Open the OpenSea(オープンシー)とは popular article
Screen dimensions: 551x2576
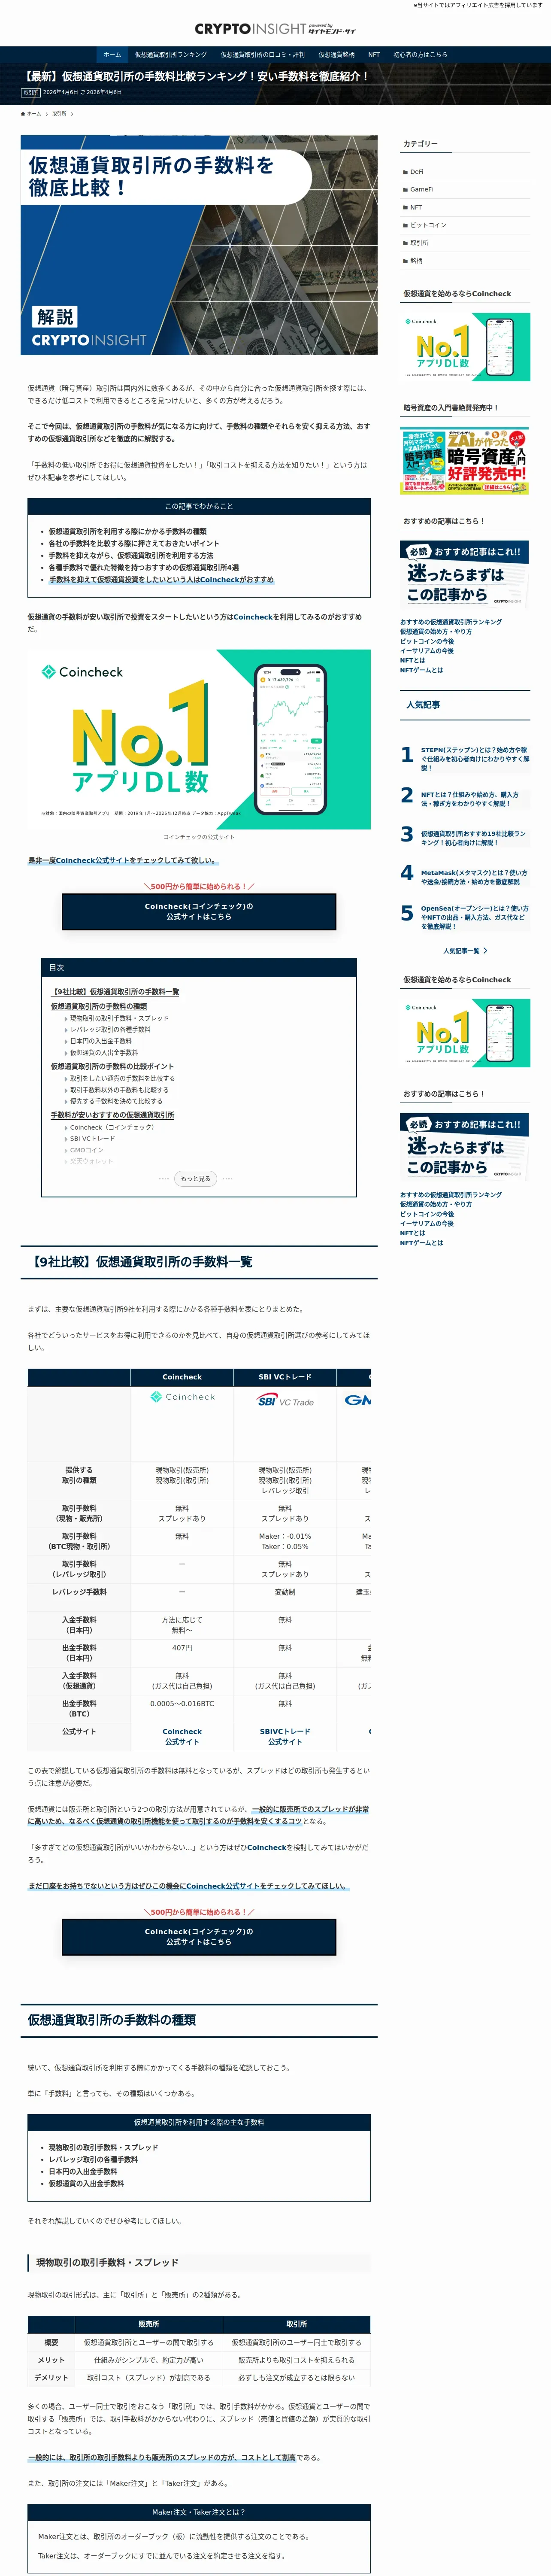coord(474,917)
